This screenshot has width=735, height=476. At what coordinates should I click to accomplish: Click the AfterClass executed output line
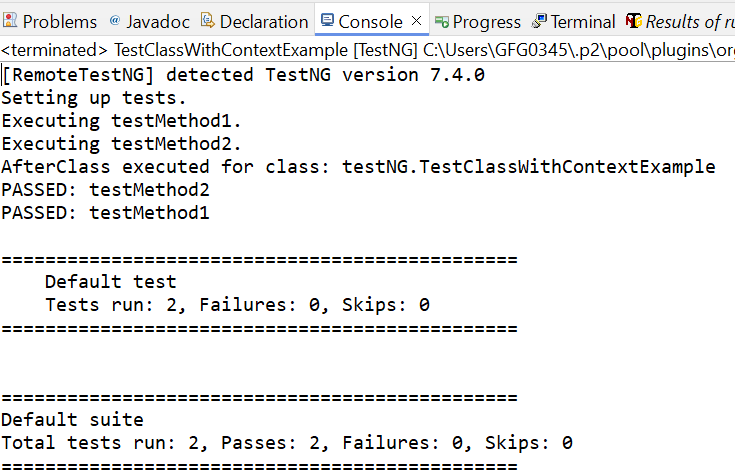(358, 166)
